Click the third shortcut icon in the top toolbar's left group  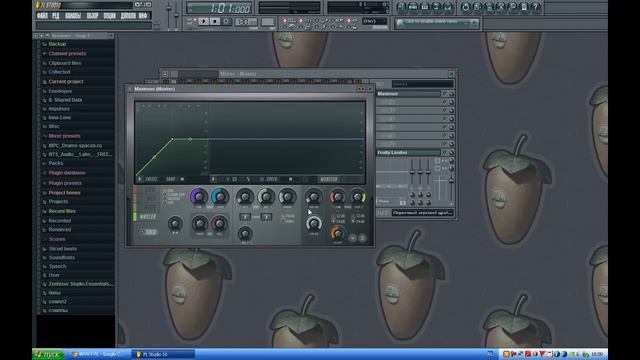click(425, 7)
